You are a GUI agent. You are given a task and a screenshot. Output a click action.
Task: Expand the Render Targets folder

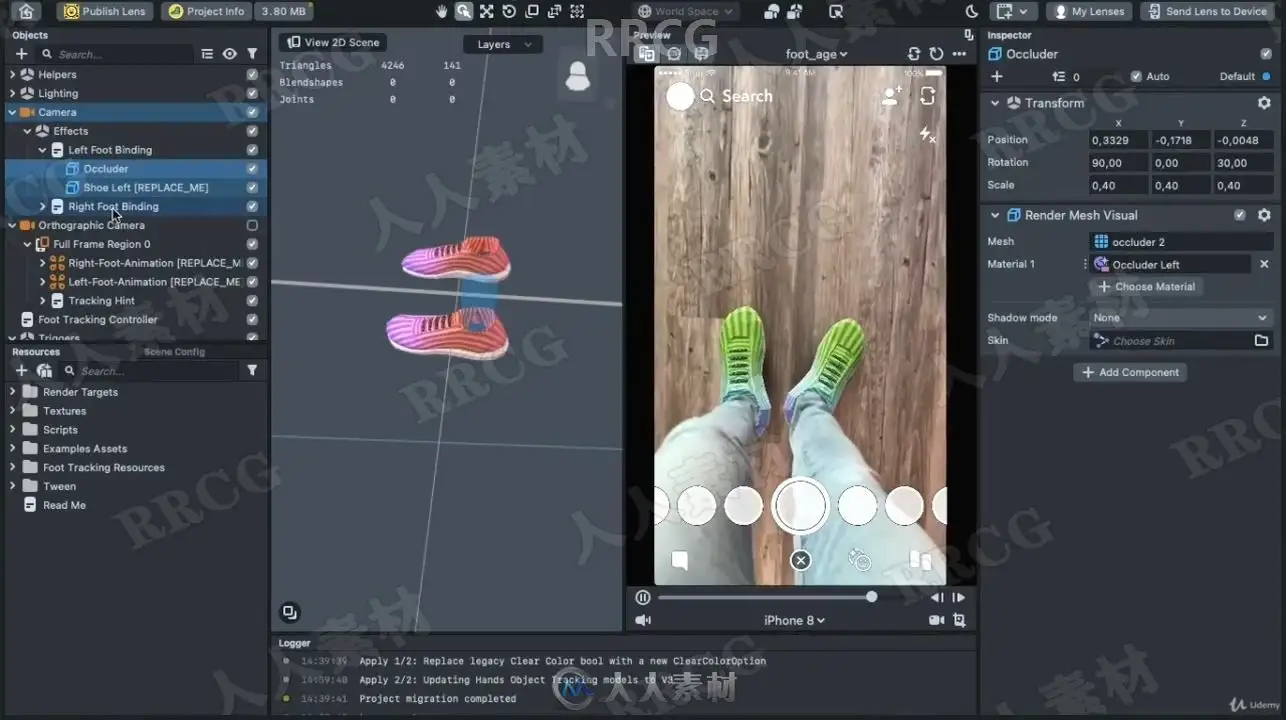coord(12,392)
